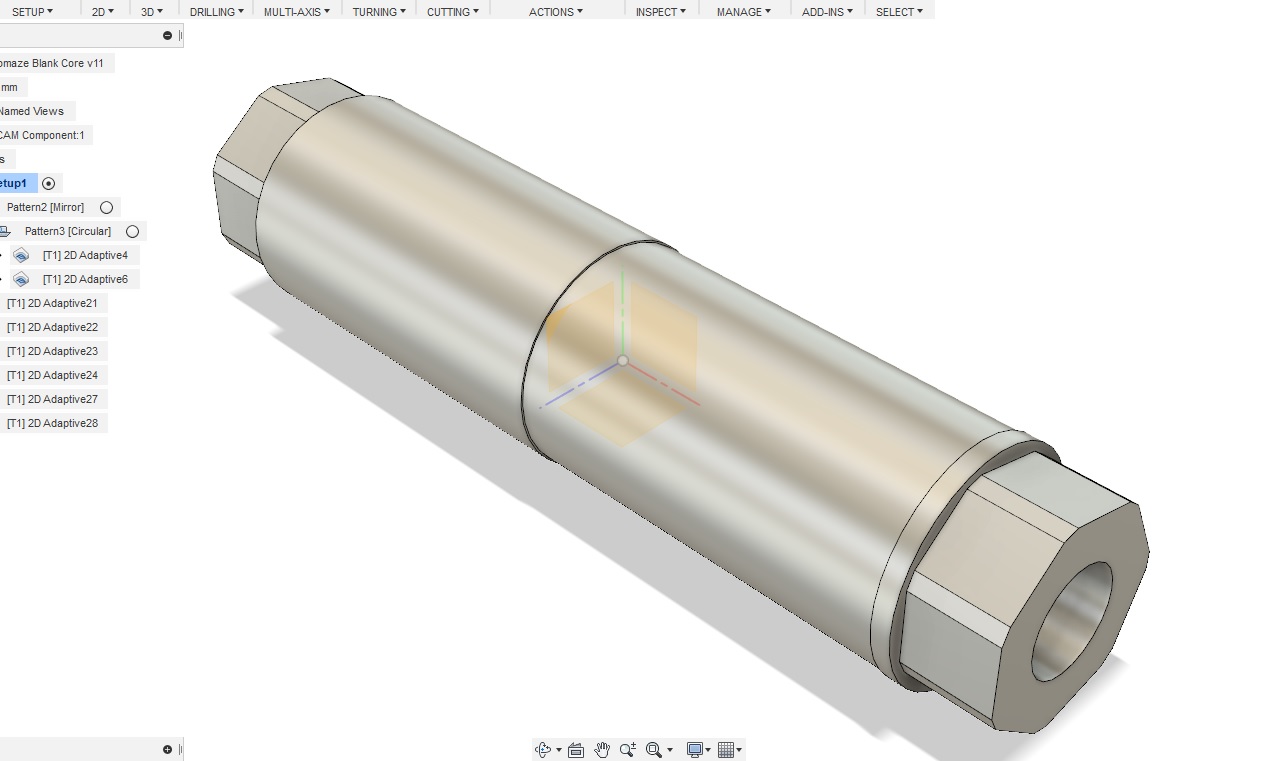The height and width of the screenshot is (761, 1283).
Task: Collapse the browser panel with minus button
Action: coord(167,36)
